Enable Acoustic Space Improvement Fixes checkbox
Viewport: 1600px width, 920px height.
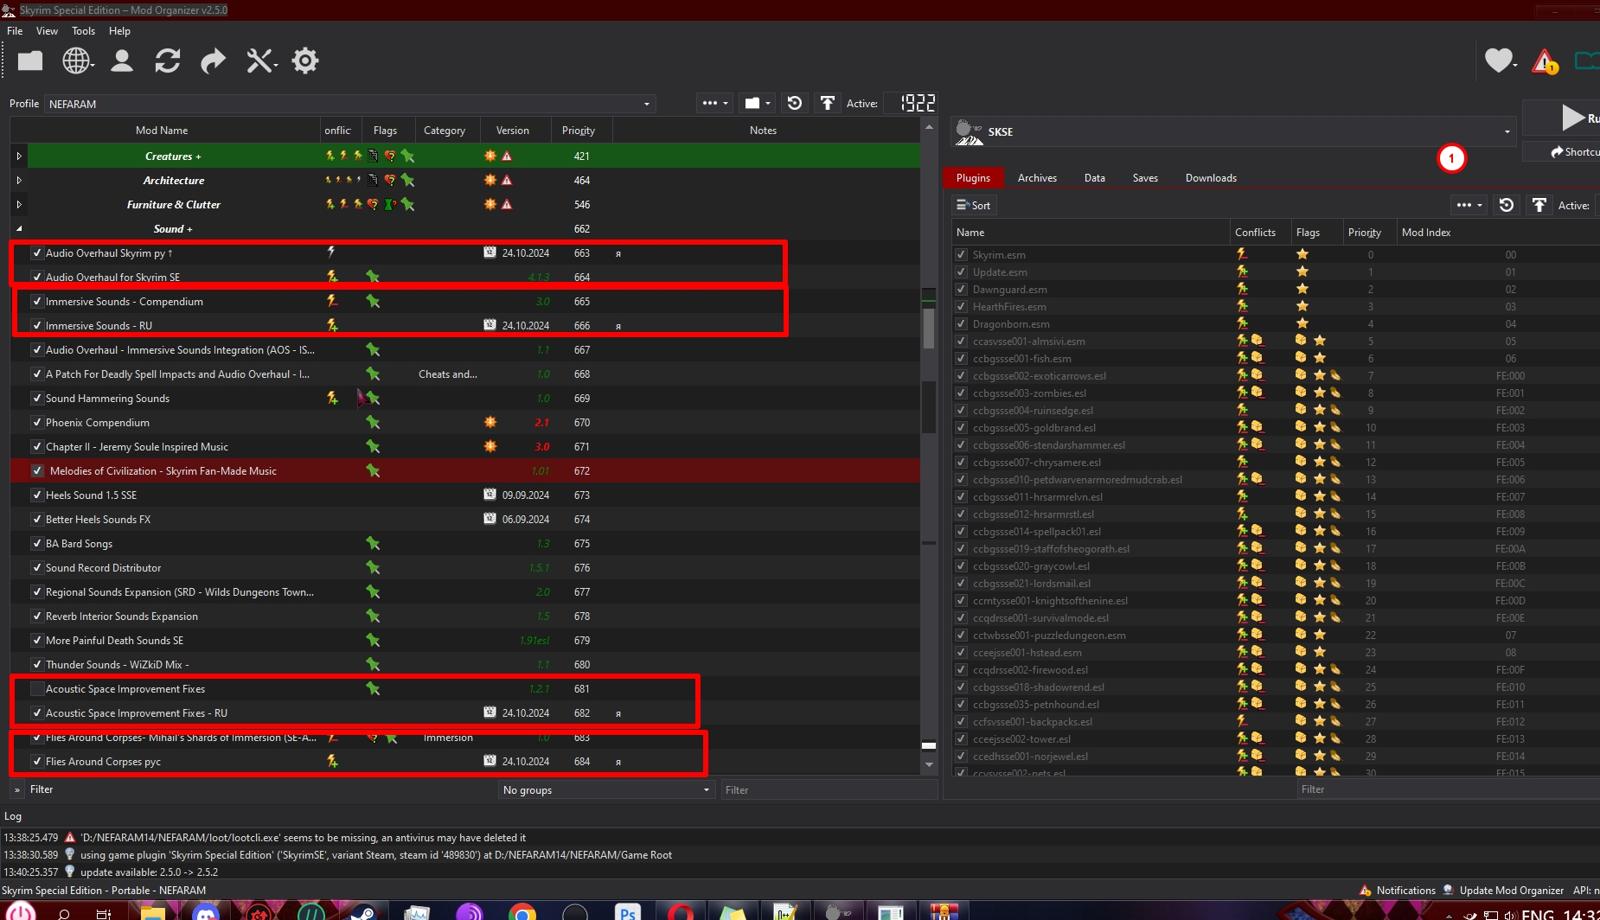37,688
